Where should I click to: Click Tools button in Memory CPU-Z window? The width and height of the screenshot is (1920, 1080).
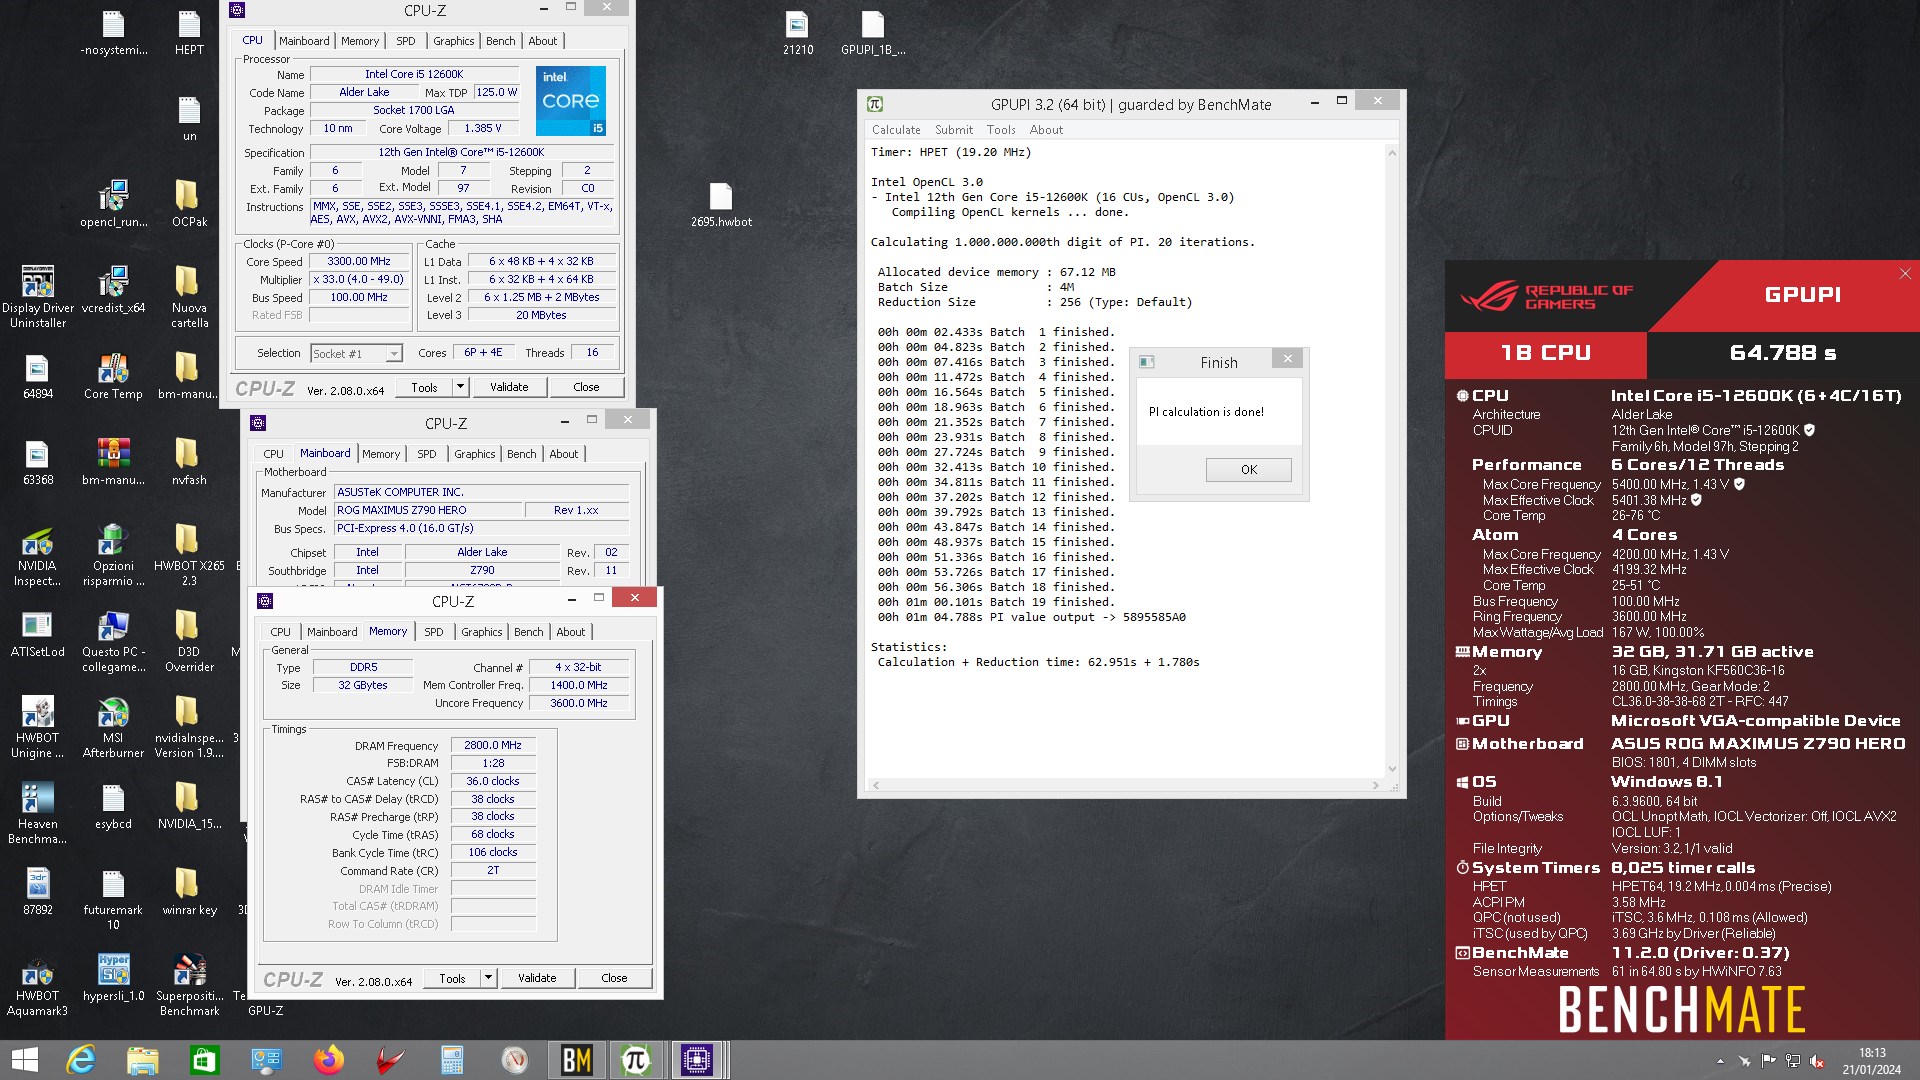pyautogui.click(x=452, y=978)
